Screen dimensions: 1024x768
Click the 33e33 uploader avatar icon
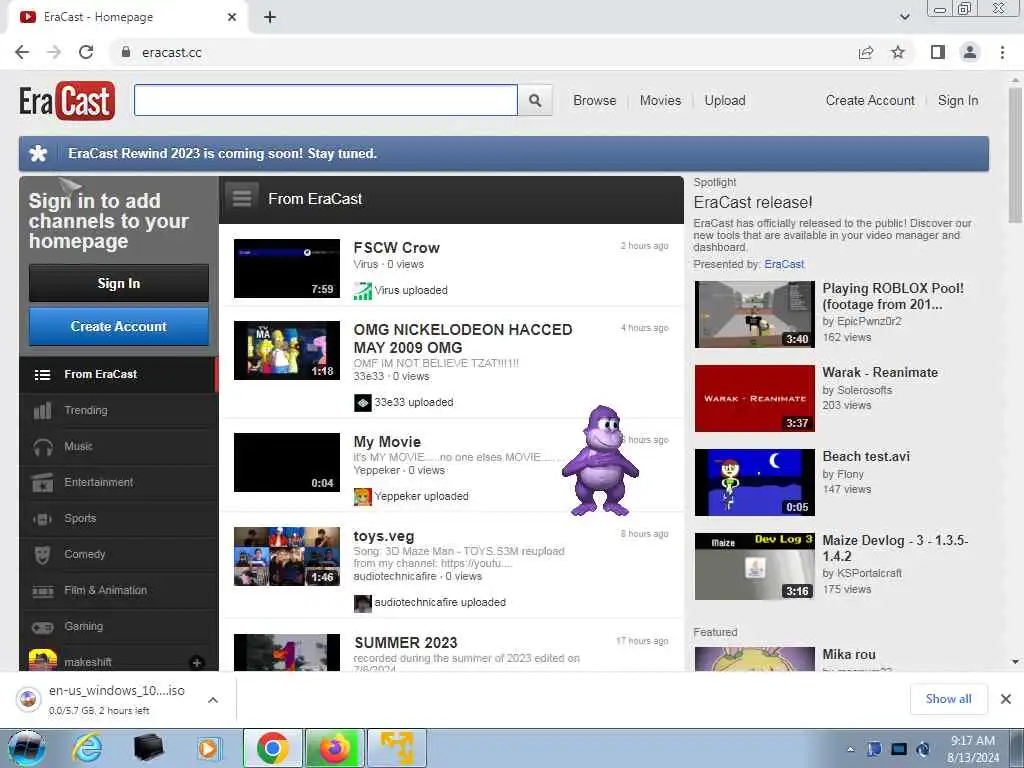362,402
